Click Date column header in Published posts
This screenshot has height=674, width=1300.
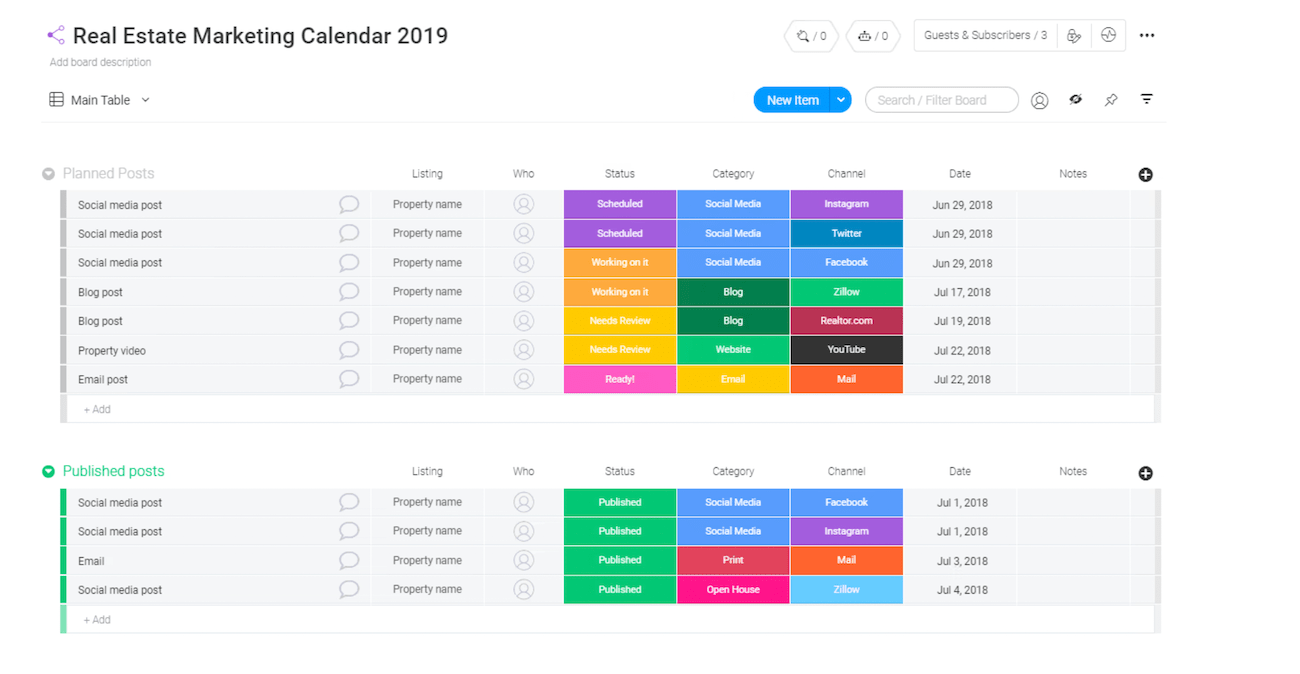pyautogui.click(x=960, y=471)
